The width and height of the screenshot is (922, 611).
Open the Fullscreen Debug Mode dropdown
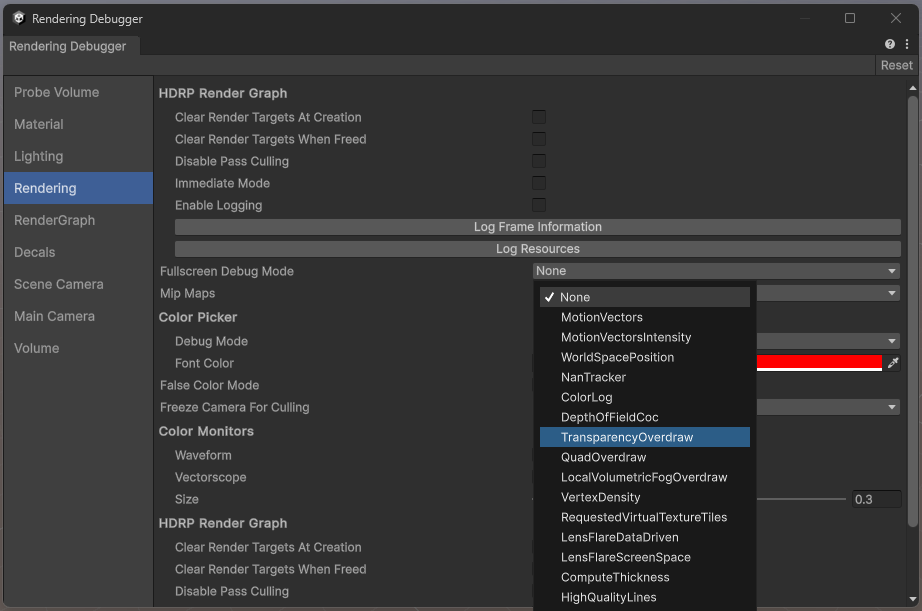click(716, 270)
